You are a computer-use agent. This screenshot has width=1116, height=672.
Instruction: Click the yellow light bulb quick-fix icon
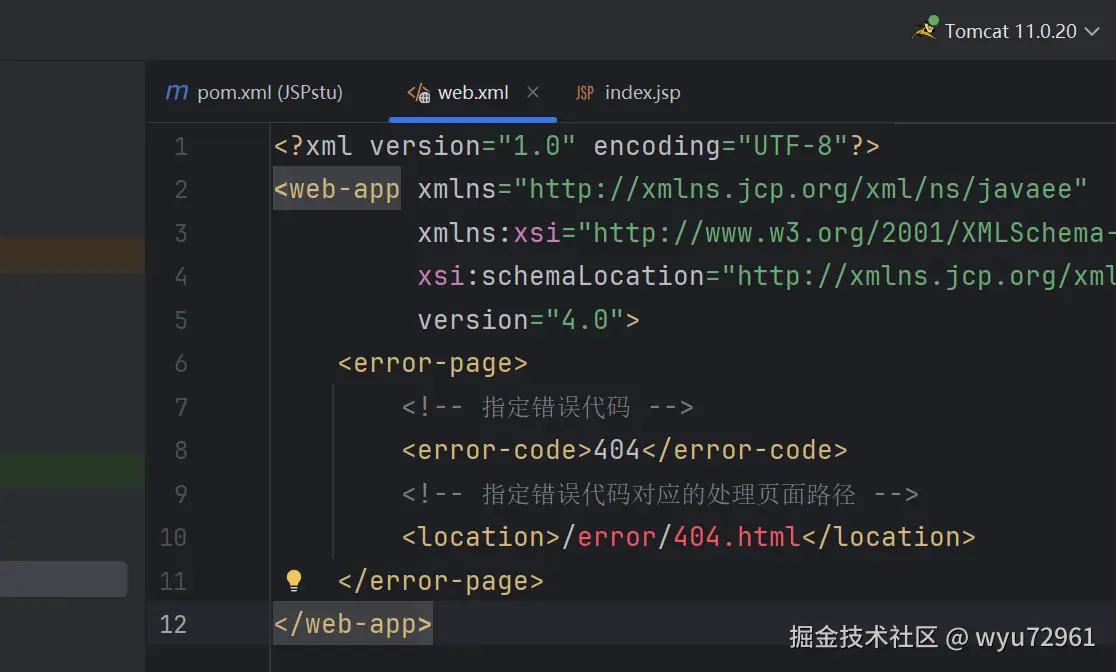coord(293,581)
